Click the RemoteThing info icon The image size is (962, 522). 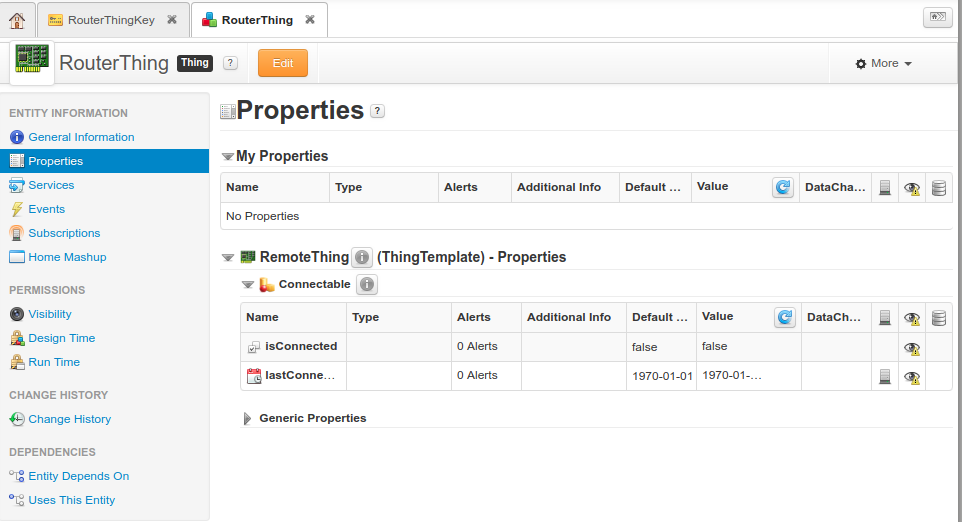click(362, 257)
